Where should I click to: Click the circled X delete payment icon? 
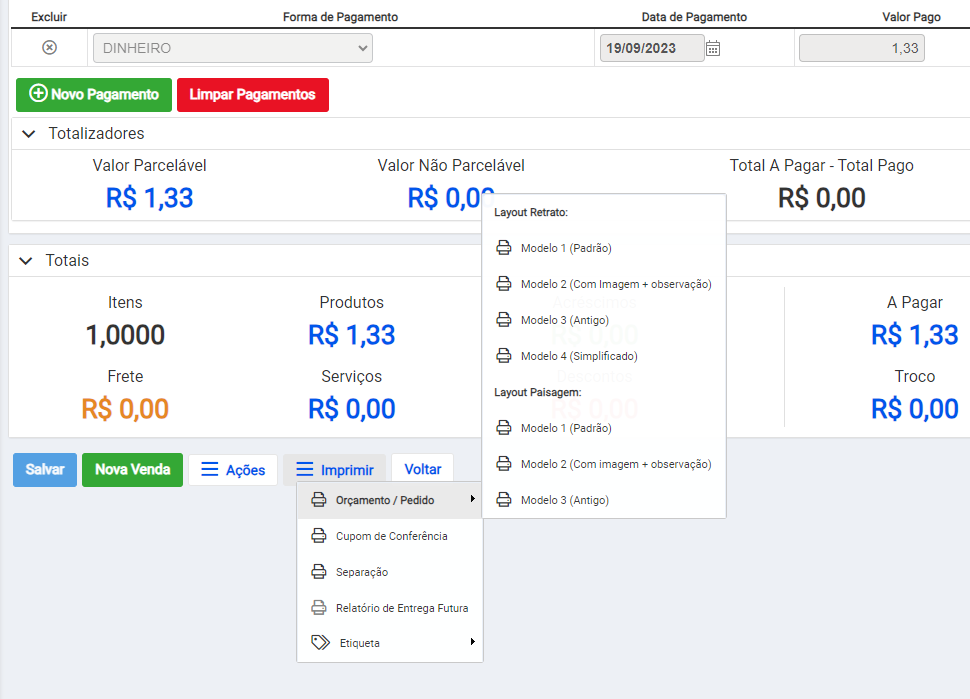[x=49, y=48]
